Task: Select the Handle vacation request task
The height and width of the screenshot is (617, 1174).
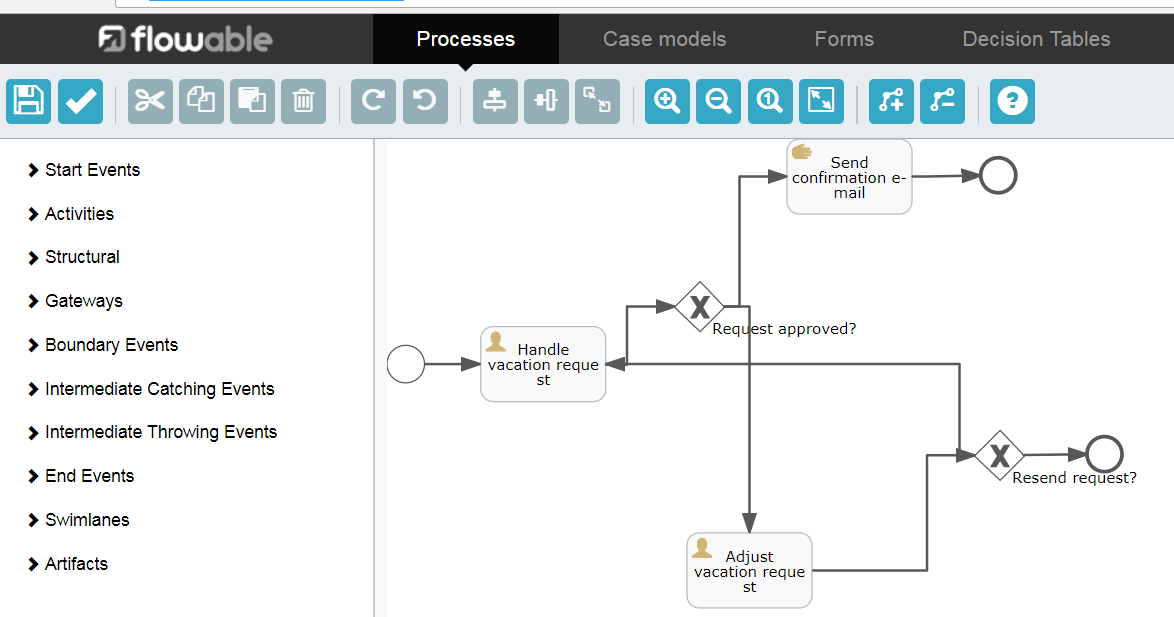Action: [542, 363]
